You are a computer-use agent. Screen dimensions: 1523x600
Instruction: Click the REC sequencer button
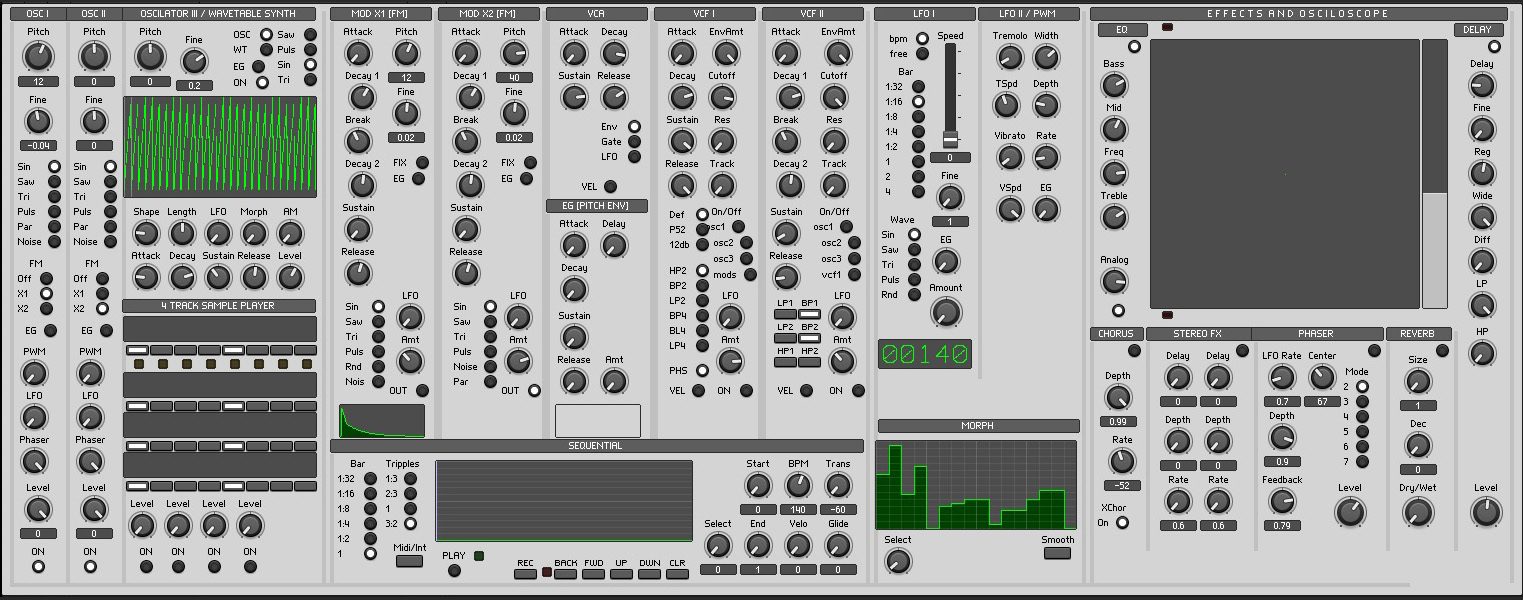click(x=525, y=574)
